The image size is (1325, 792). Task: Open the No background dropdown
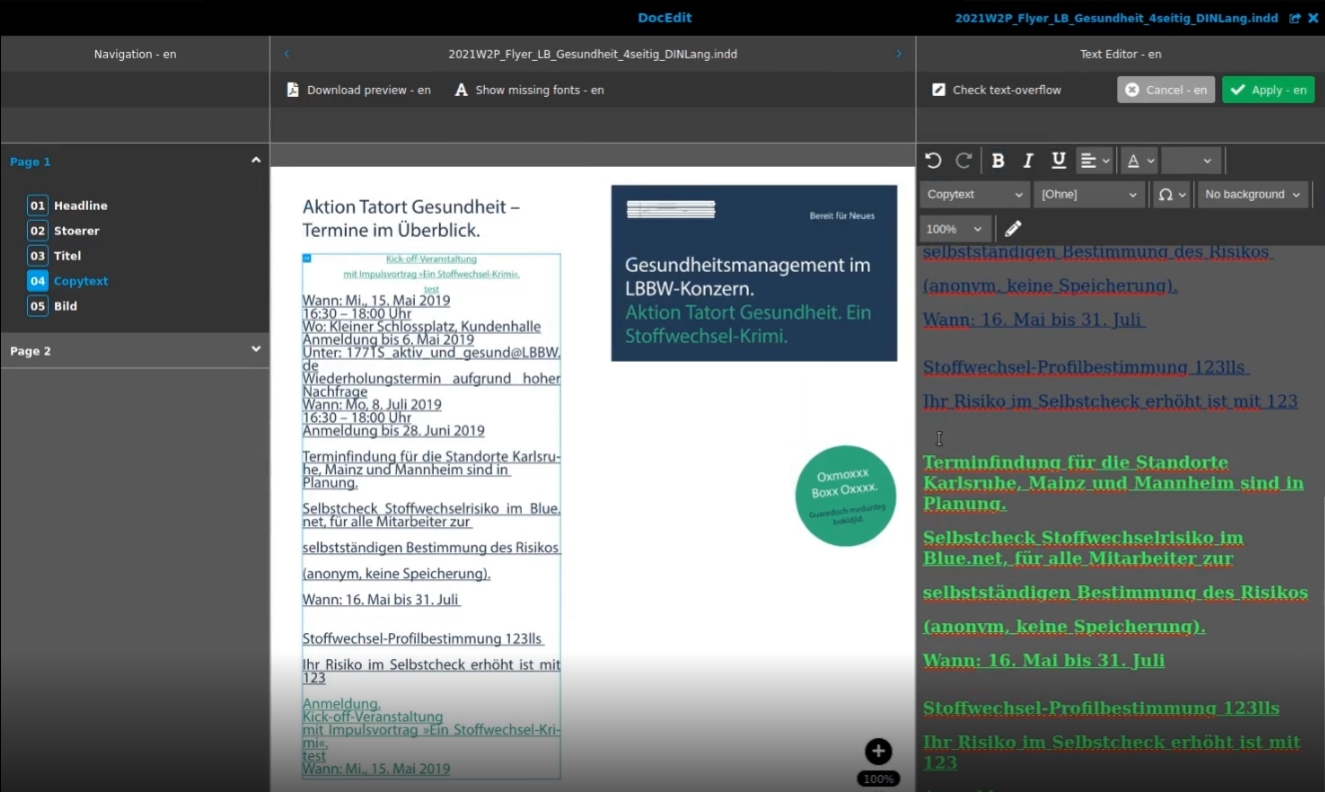1254,194
